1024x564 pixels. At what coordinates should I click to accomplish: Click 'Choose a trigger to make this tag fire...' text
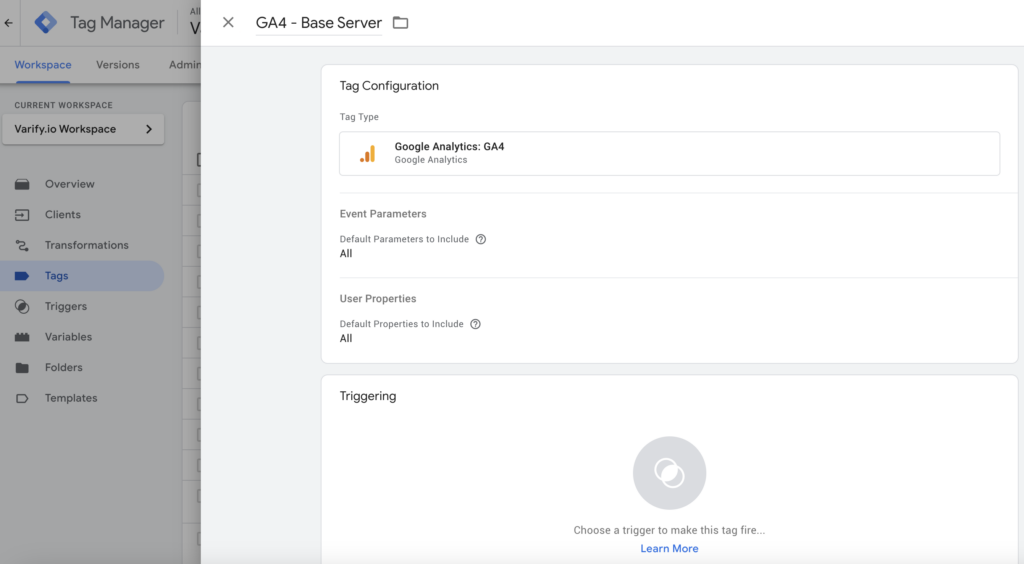(x=669, y=531)
